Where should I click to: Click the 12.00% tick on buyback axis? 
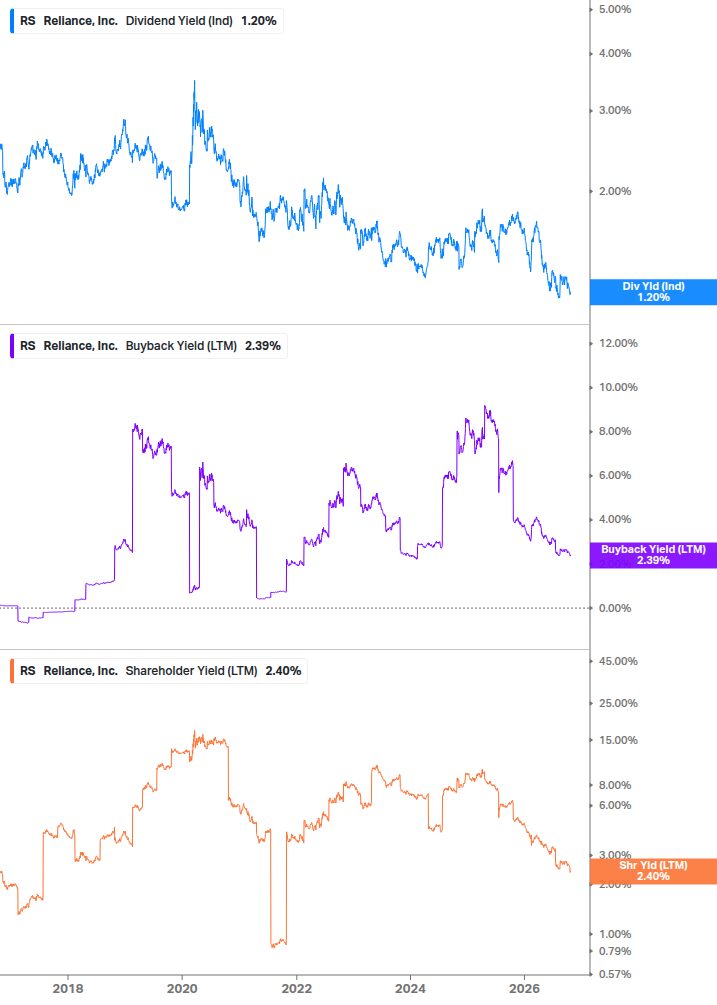pos(618,344)
